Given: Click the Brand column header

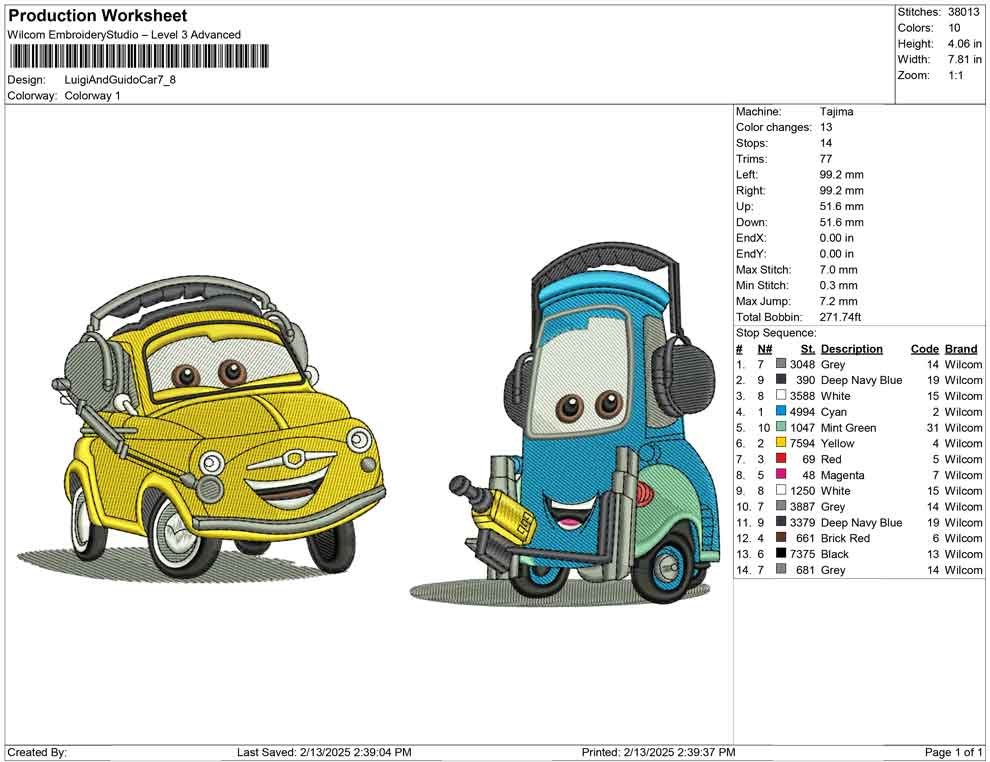Looking at the screenshot, I should coord(961,348).
